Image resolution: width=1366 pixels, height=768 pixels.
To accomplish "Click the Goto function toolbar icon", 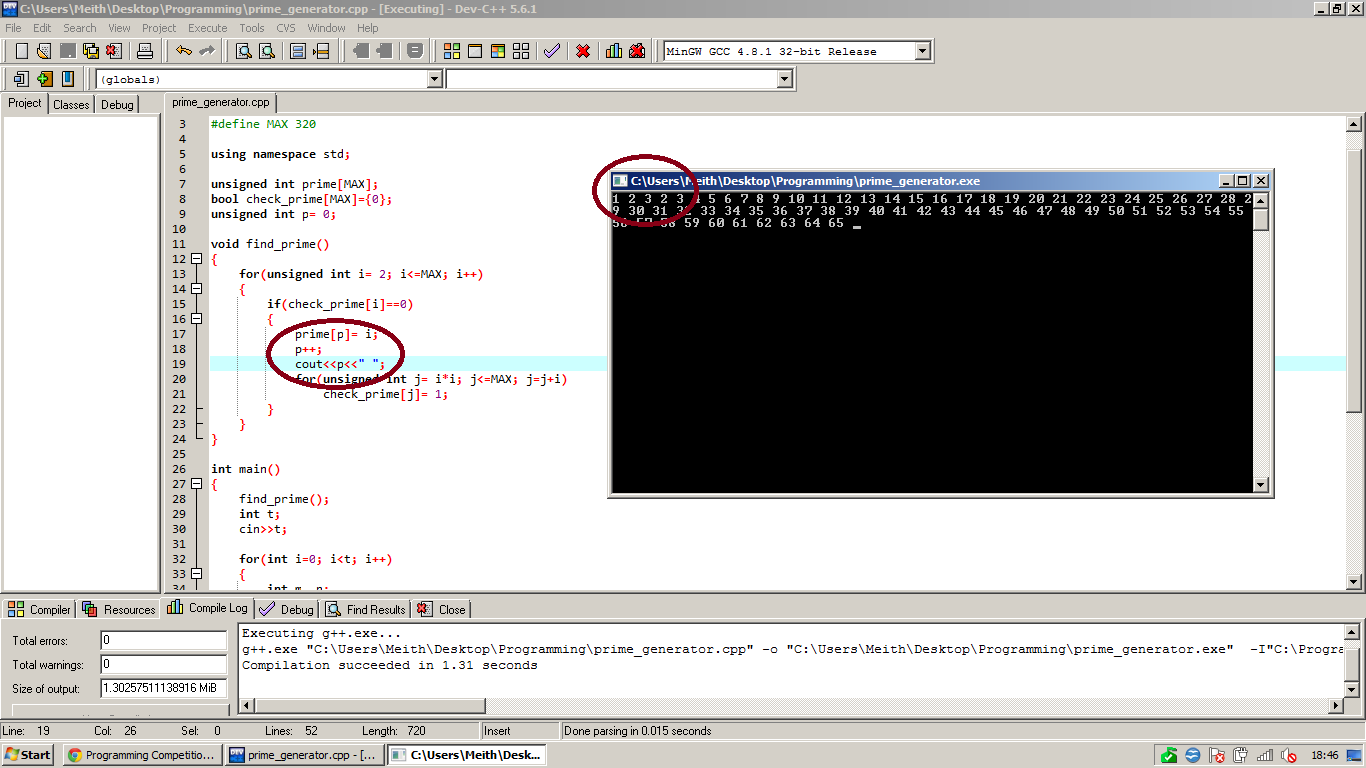I will pos(298,51).
